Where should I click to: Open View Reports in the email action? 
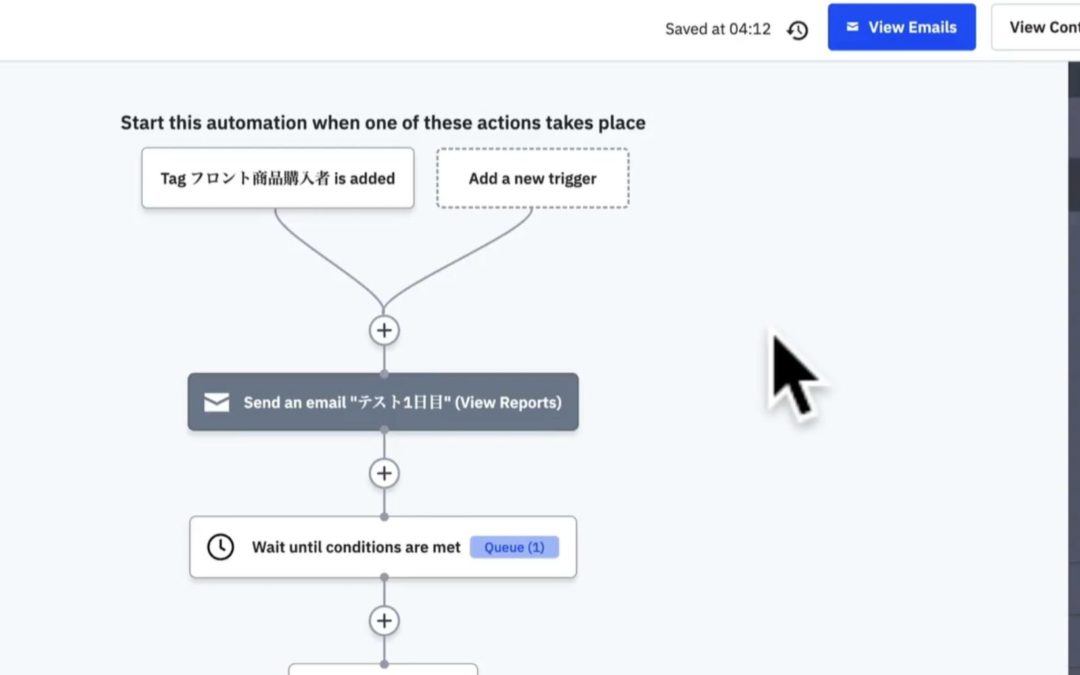(508, 402)
